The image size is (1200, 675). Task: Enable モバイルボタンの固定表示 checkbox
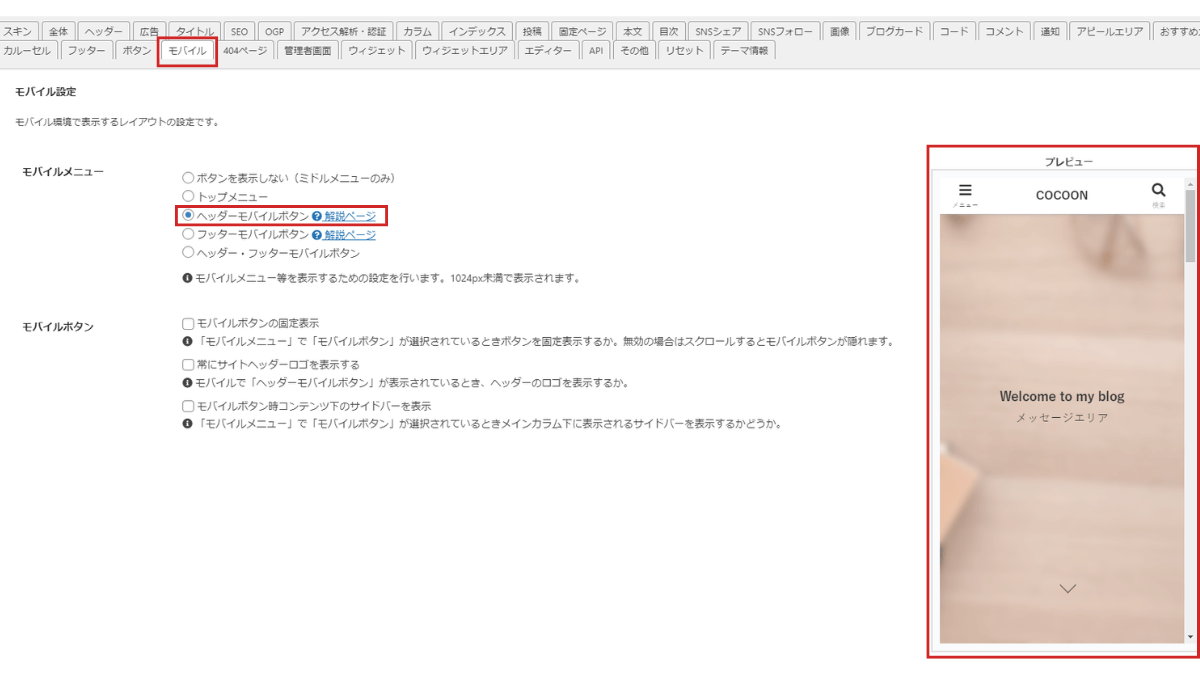point(188,324)
